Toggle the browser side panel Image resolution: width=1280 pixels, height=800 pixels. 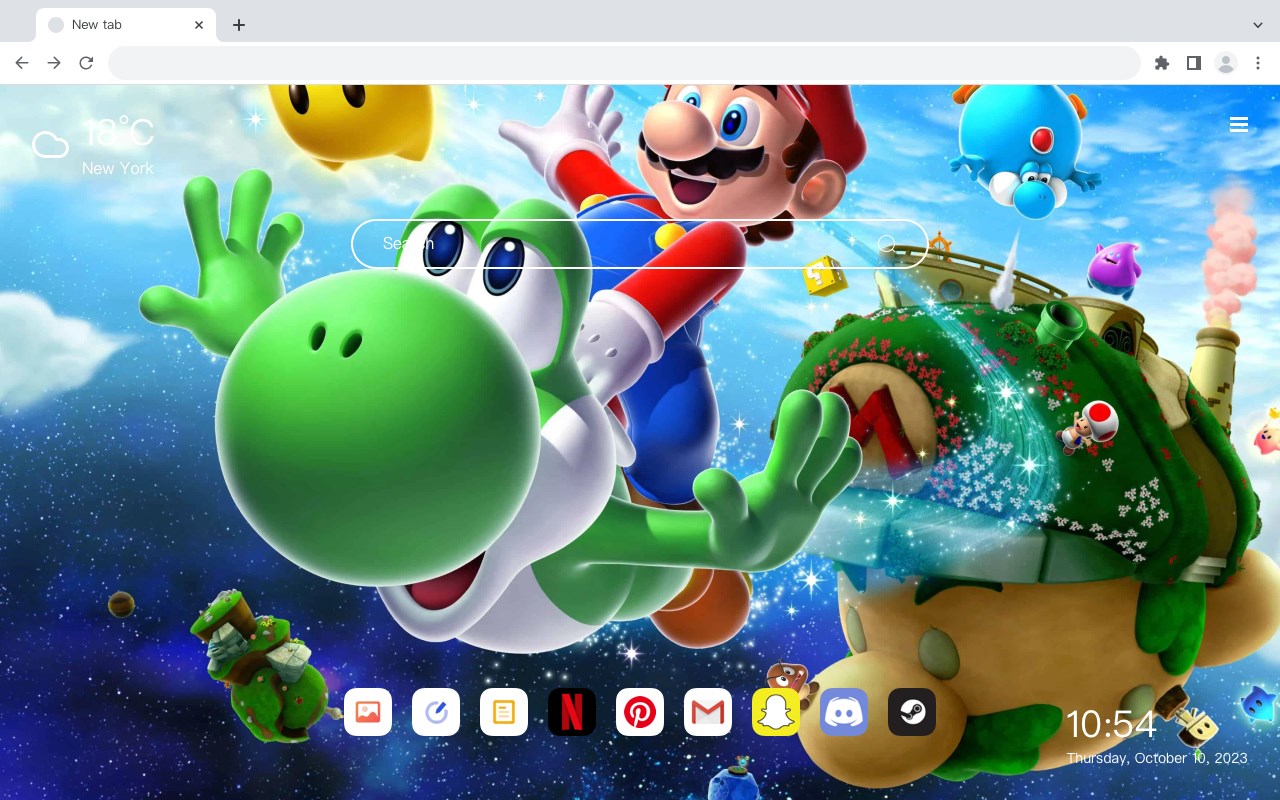(1193, 63)
